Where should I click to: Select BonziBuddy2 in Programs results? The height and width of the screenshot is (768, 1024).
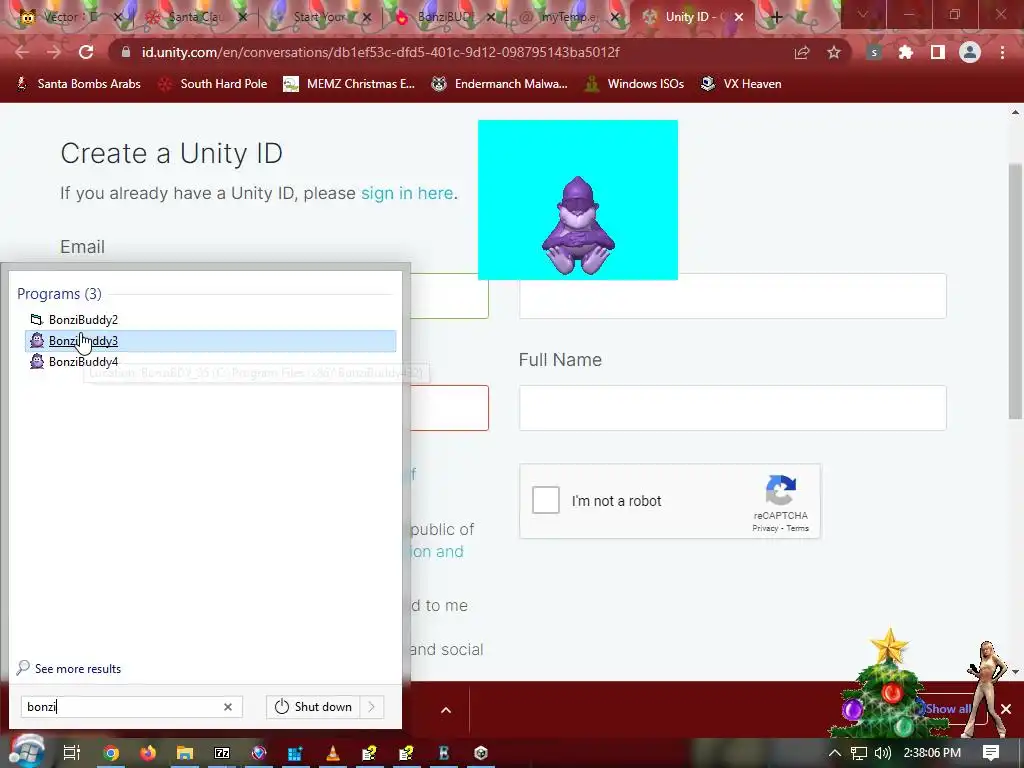click(x=210, y=319)
